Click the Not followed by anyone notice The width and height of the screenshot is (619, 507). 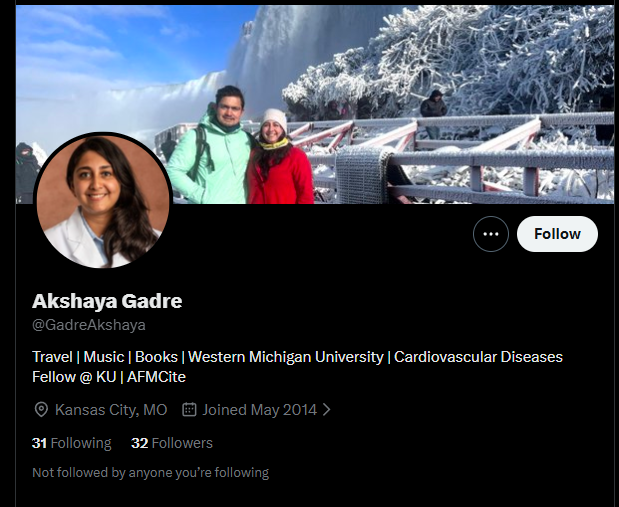[x=150, y=473]
